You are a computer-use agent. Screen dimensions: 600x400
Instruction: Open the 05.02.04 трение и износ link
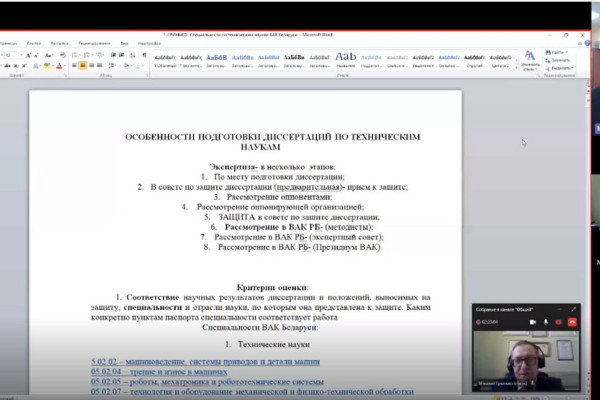(x=151, y=369)
